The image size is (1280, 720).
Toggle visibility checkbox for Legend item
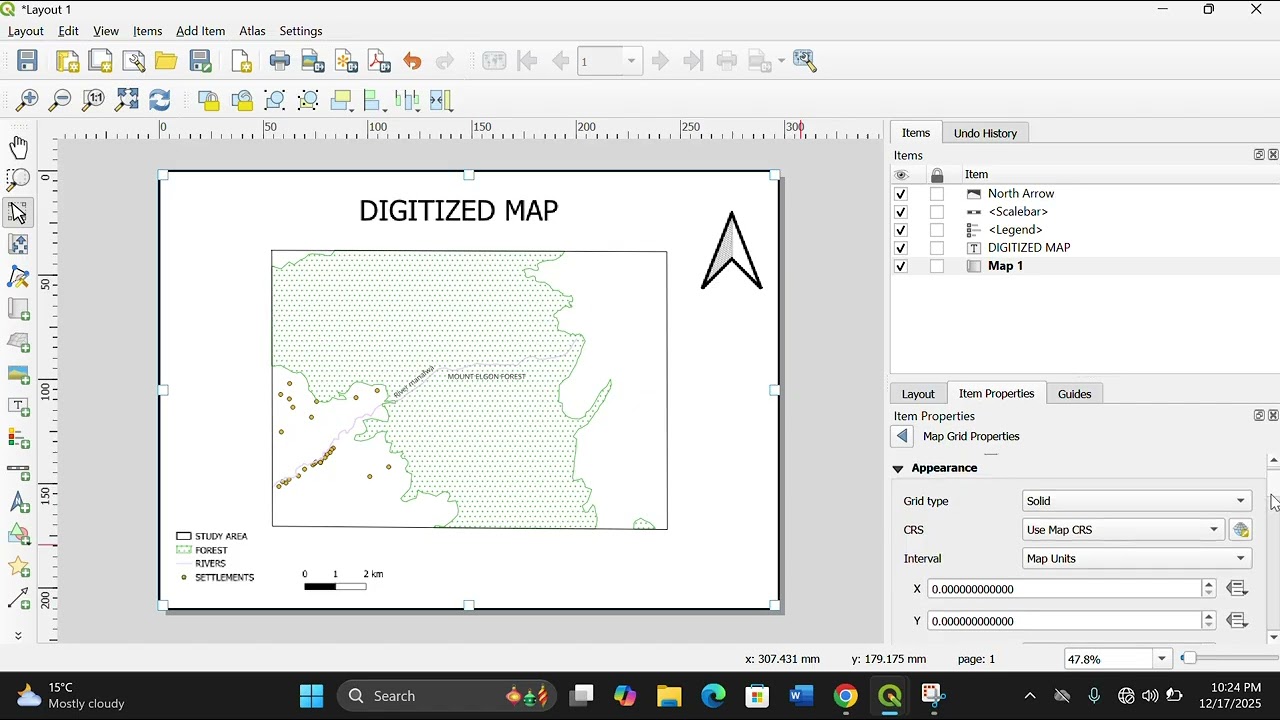pos(901,230)
